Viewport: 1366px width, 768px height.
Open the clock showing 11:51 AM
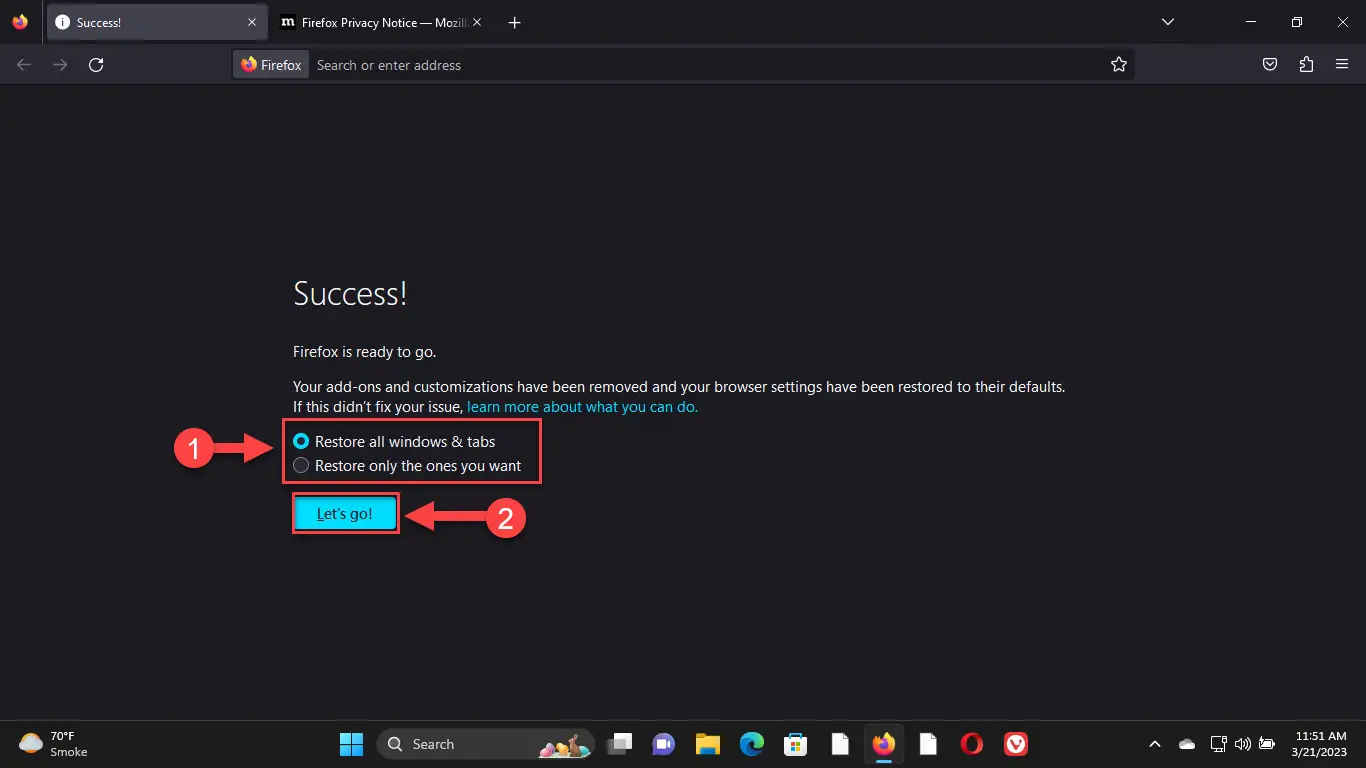1321,744
